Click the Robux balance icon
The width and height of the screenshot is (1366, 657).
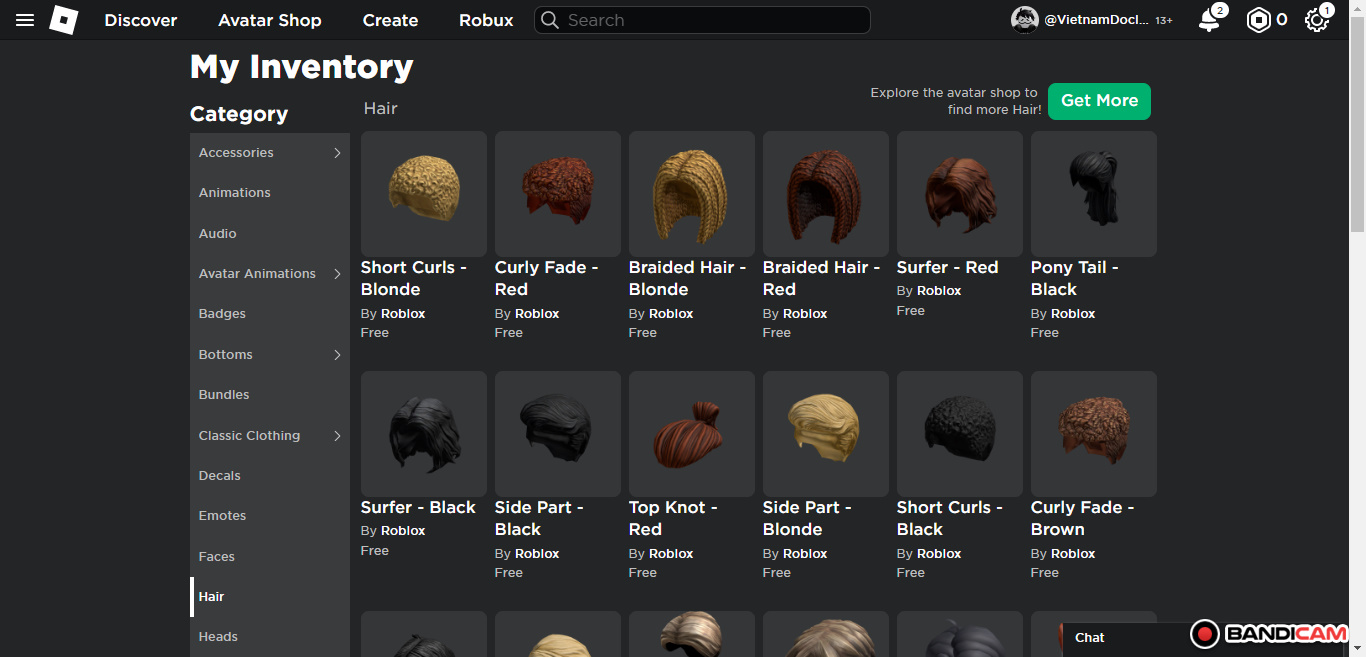click(1258, 20)
